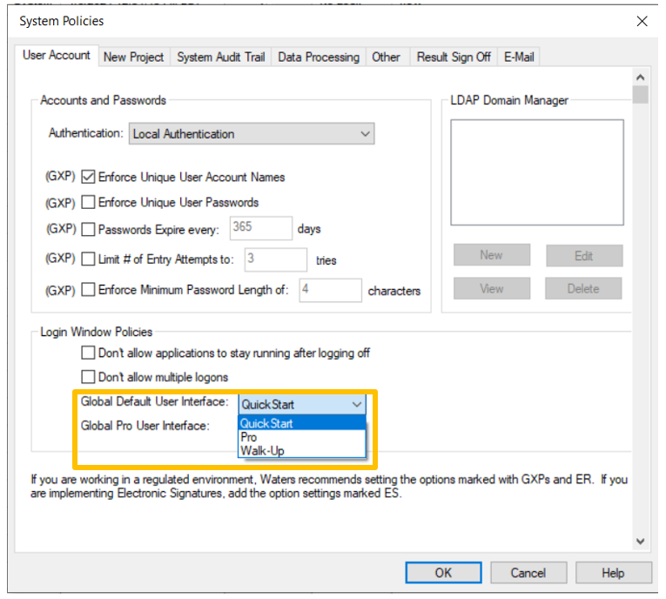Screen dimensions: 666x599
Task: Uncheck Enforce Unique User Account Names
Action: click(89, 177)
